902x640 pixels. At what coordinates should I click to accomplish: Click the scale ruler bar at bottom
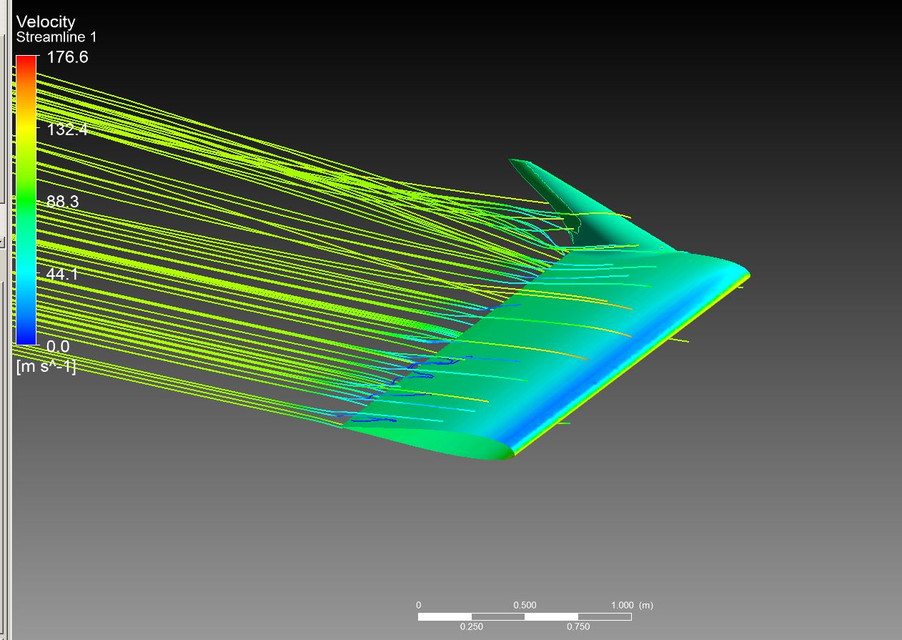[525, 617]
